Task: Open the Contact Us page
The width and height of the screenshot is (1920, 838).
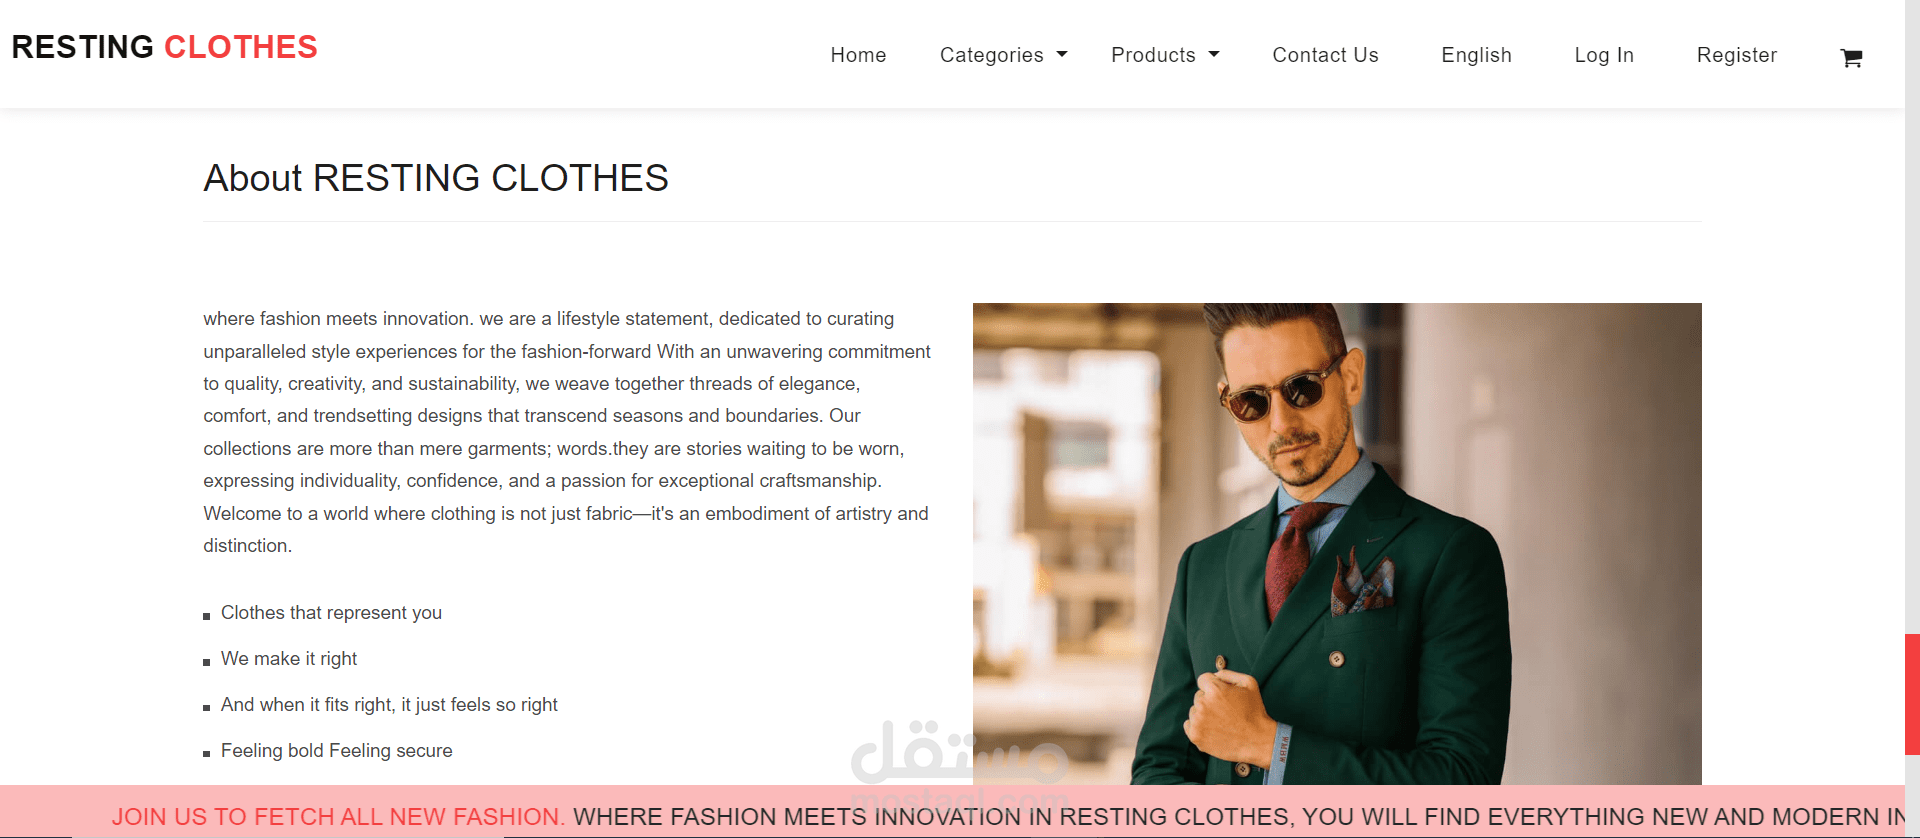Action: tap(1325, 55)
